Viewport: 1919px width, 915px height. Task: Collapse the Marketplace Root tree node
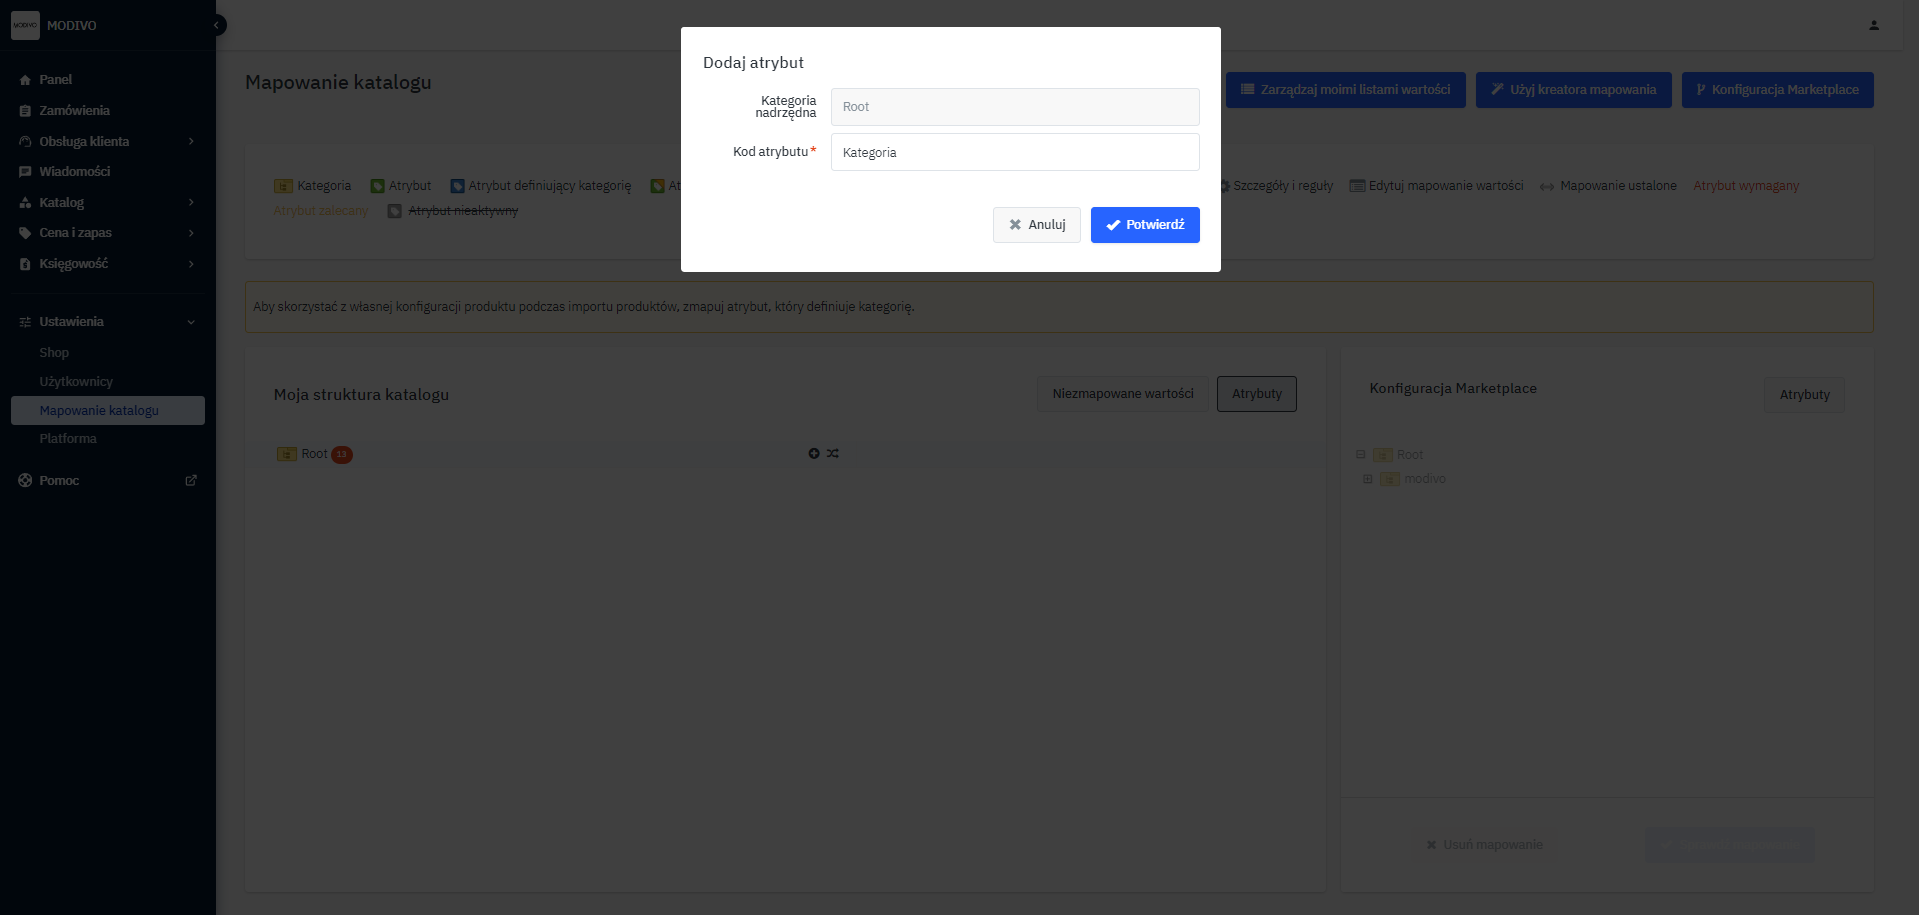[x=1360, y=455]
